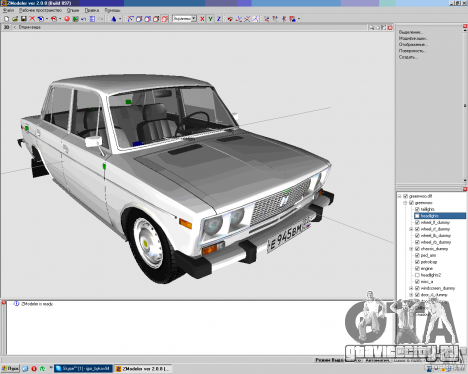The image size is (468, 374).
Task: Toggle the ped_arm checkbox
Action: [x=417, y=255]
